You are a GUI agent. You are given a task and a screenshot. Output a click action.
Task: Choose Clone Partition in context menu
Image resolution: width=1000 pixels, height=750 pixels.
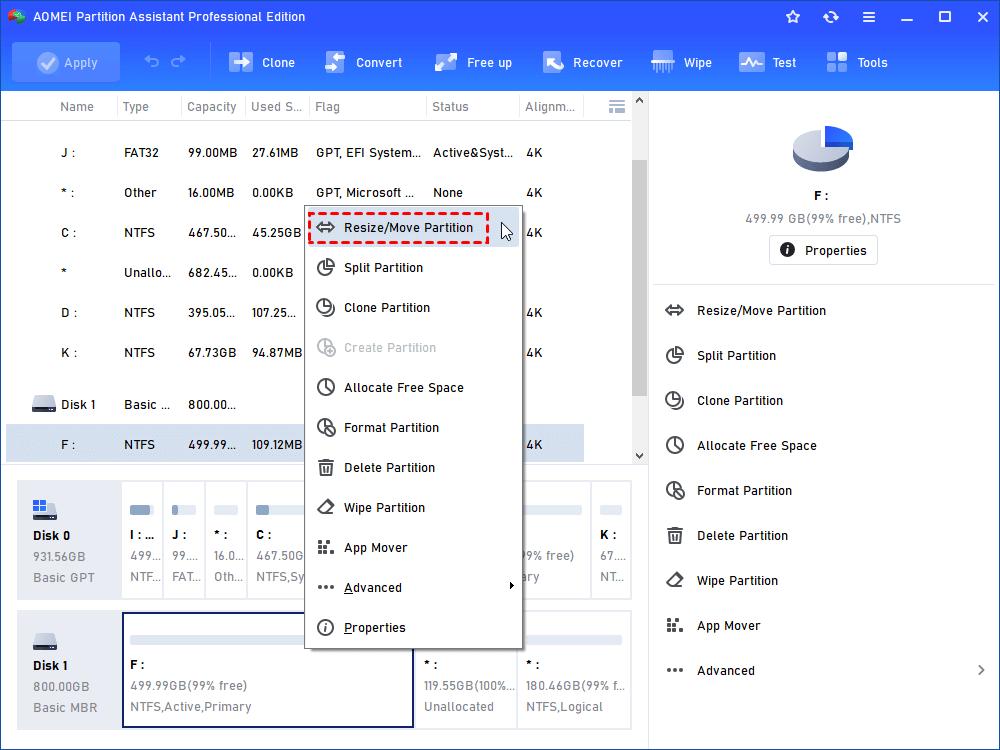tap(413, 307)
